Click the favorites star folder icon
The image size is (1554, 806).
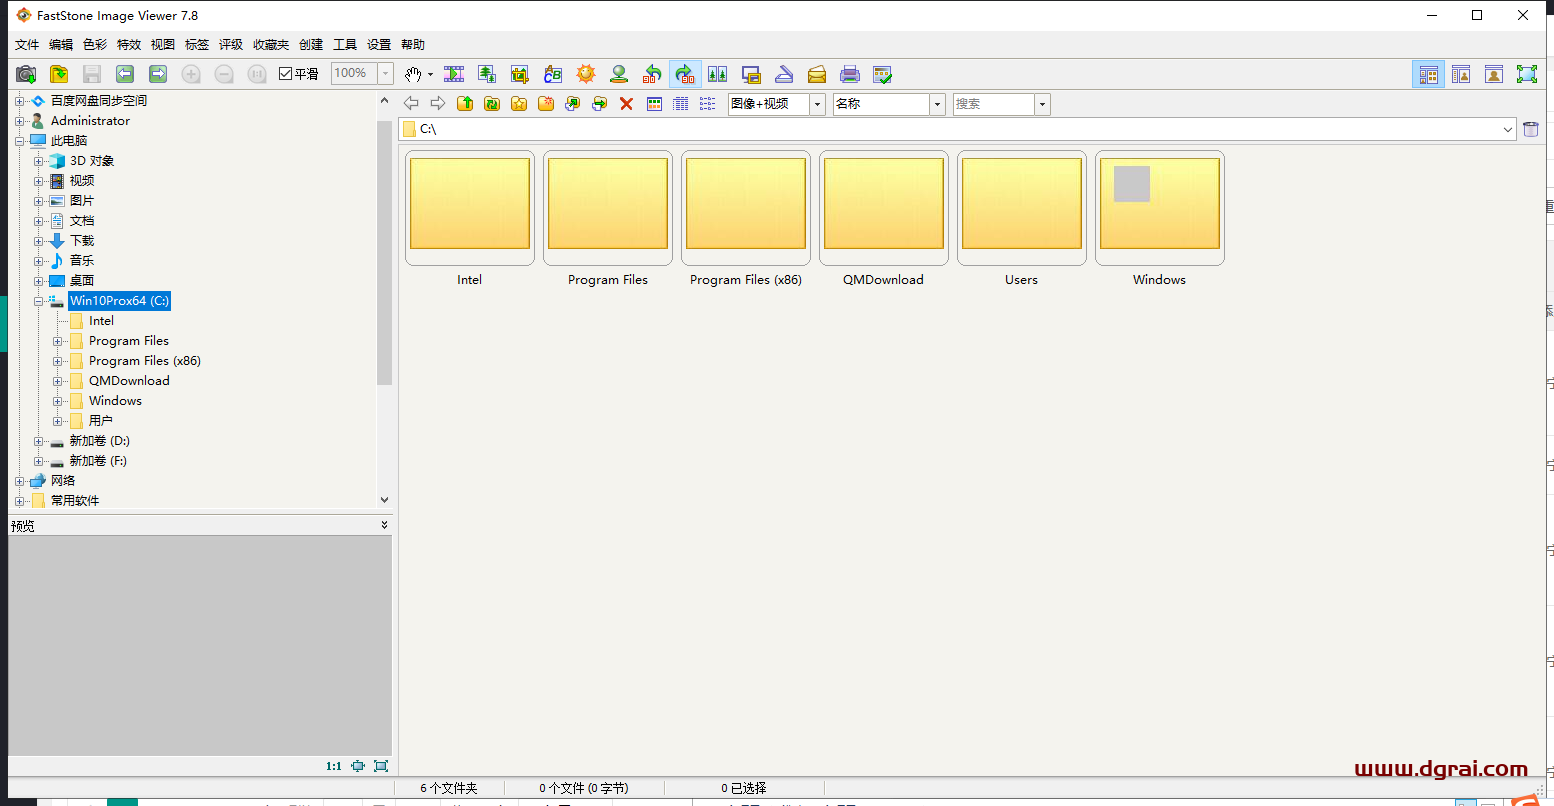coord(519,104)
